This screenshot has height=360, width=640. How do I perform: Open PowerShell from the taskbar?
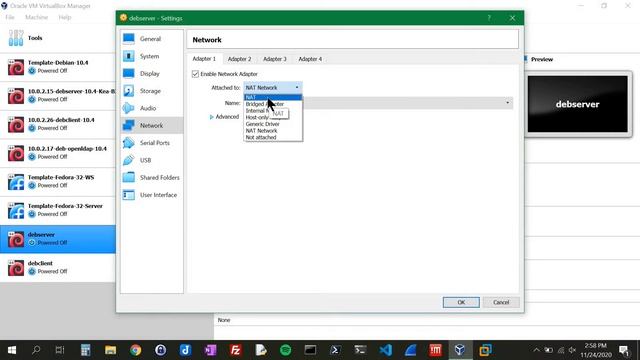click(335, 350)
